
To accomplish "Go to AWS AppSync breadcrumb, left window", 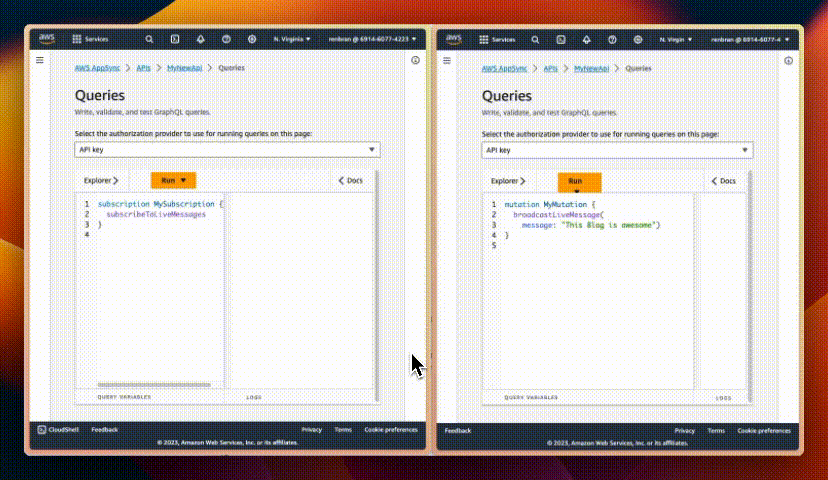I will (97, 68).
